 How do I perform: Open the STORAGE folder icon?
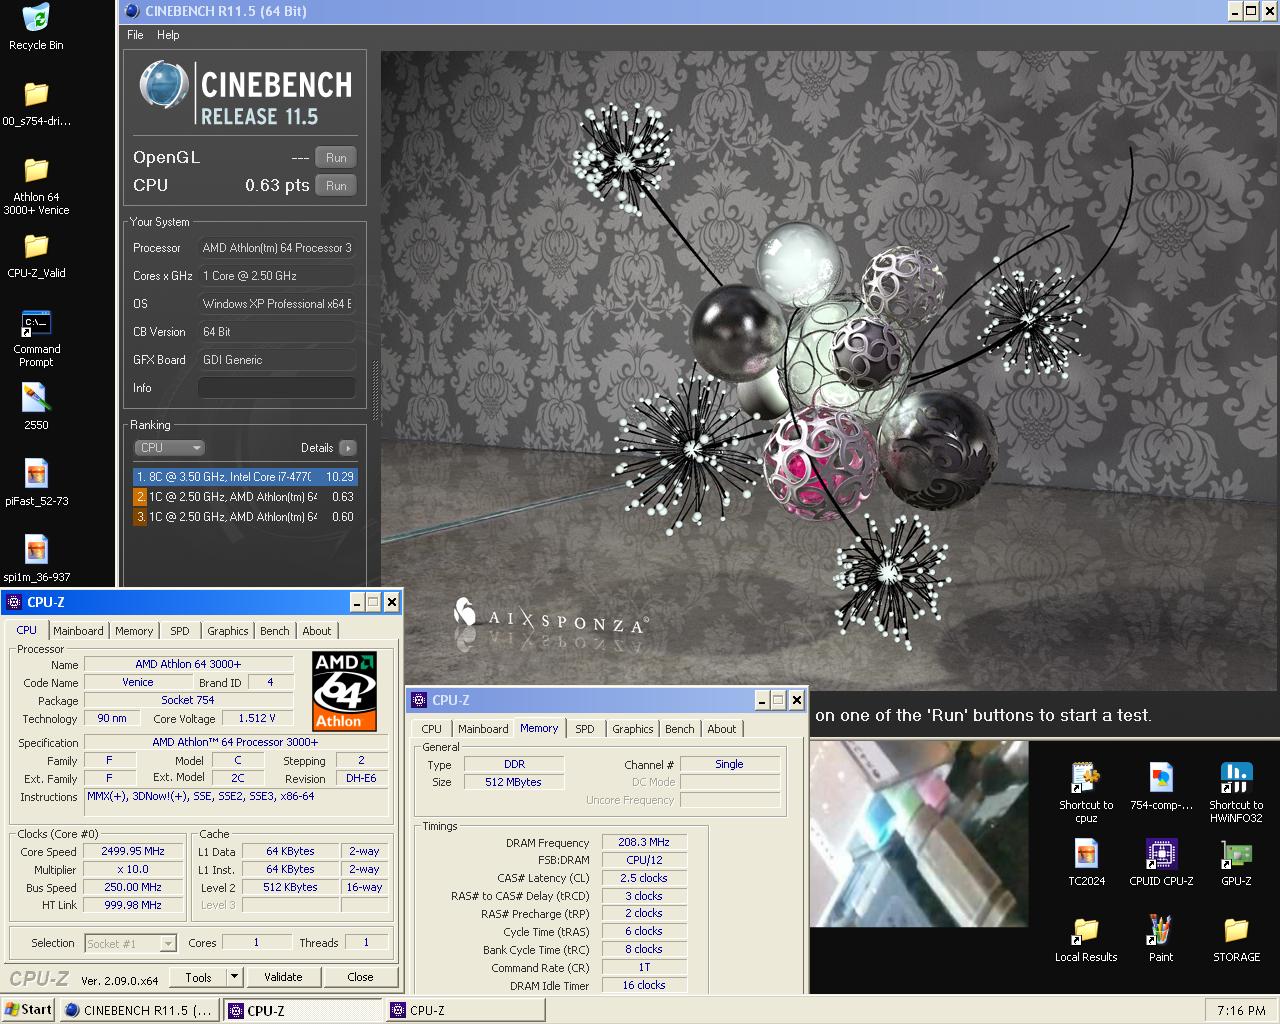pos(1236,930)
